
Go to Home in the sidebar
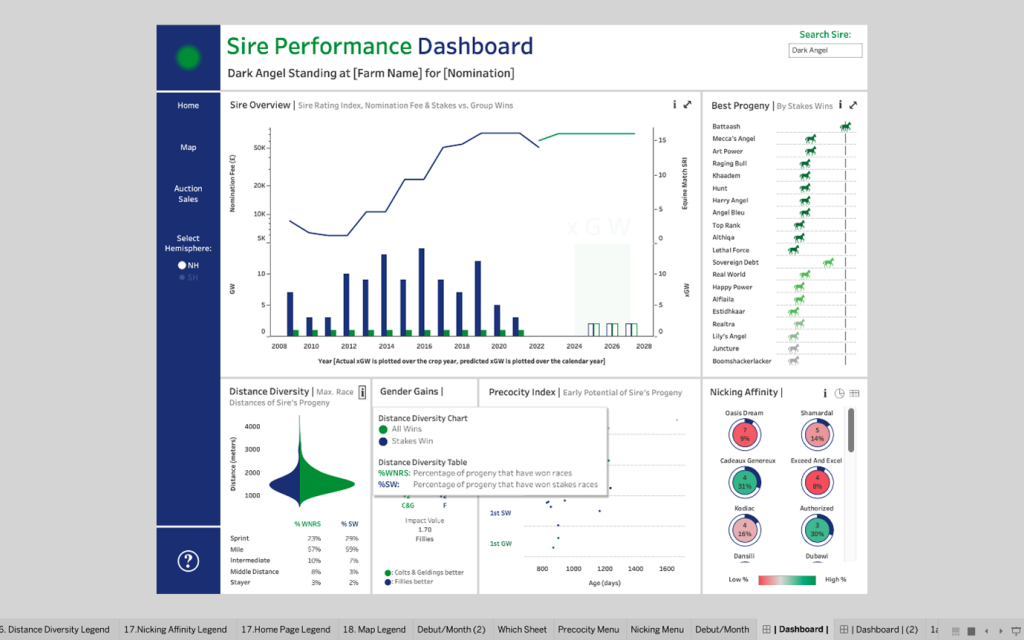tap(188, 105)
